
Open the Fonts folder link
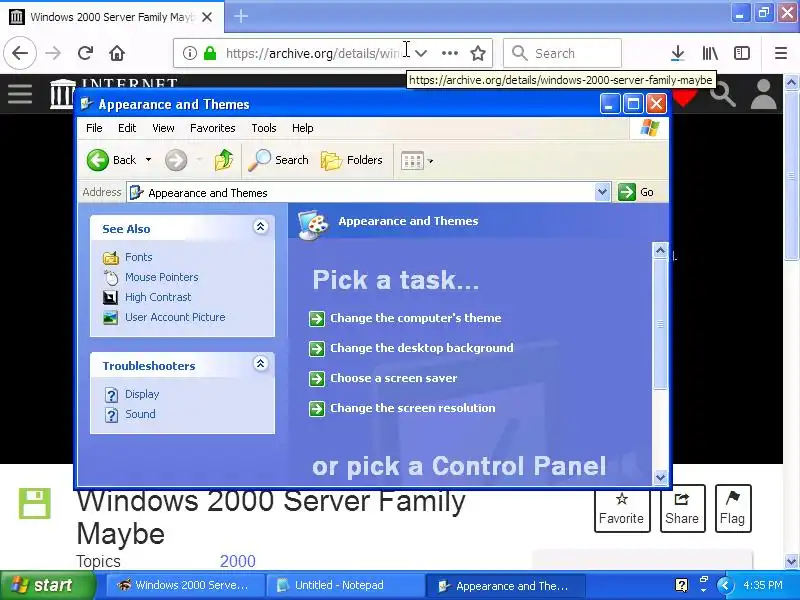pyautogui.click(x=138, y=257)
